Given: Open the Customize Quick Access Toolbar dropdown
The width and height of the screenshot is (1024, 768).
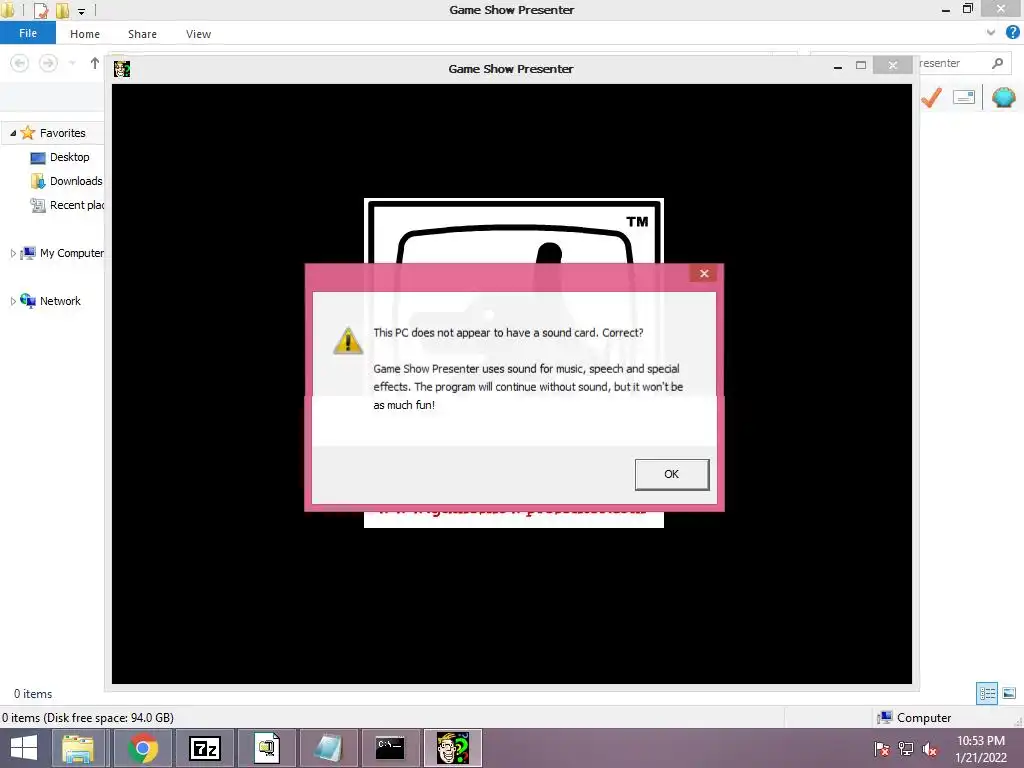Looking at the screenshot, I should 82,11.
